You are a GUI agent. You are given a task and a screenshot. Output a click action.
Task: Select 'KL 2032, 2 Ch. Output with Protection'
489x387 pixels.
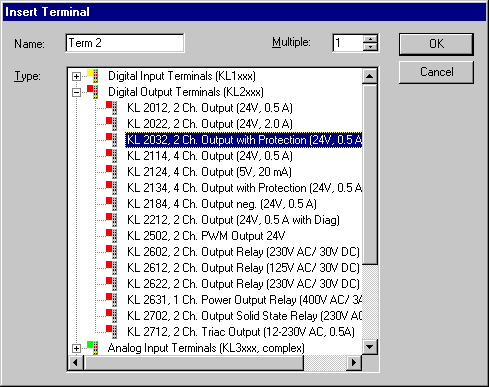click(244, 140)
